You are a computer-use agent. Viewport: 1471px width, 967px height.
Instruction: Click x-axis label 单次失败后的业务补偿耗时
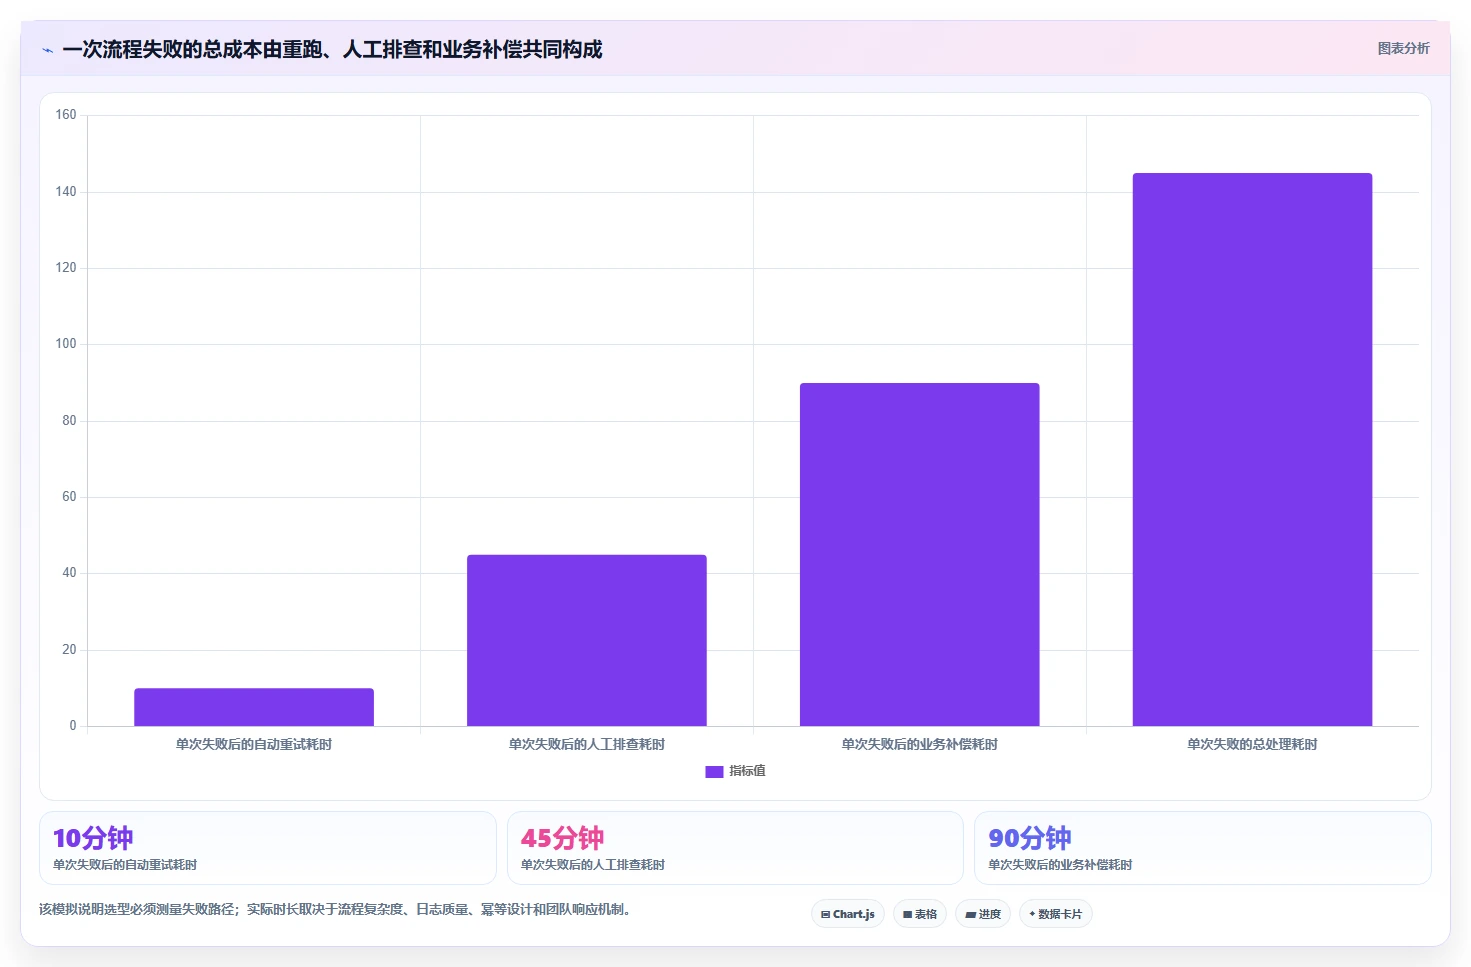(920, 744)
